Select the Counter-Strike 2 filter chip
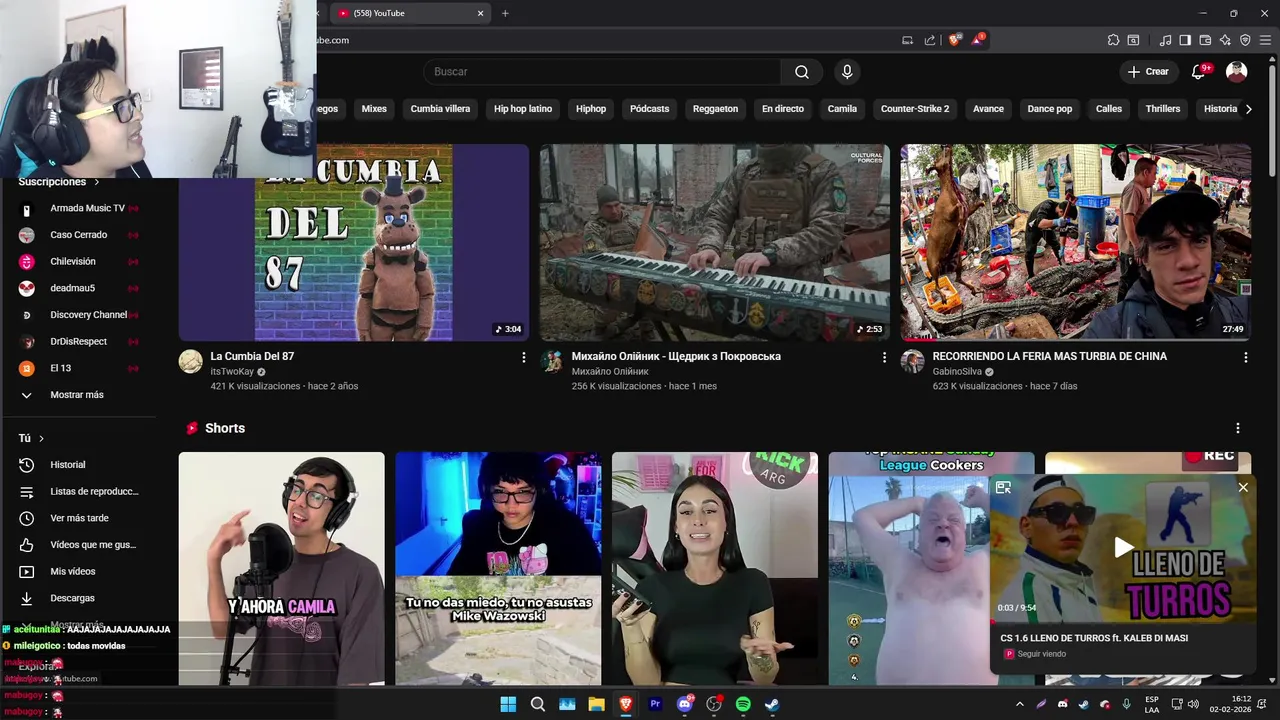The image size is (1280, 720). 915,109
